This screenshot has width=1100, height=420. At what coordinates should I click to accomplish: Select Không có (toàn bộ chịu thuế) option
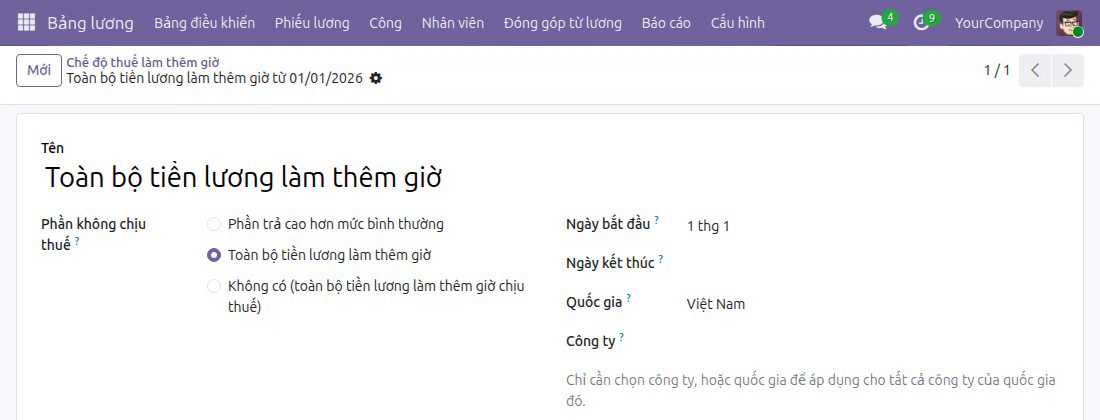coord(213,287)
